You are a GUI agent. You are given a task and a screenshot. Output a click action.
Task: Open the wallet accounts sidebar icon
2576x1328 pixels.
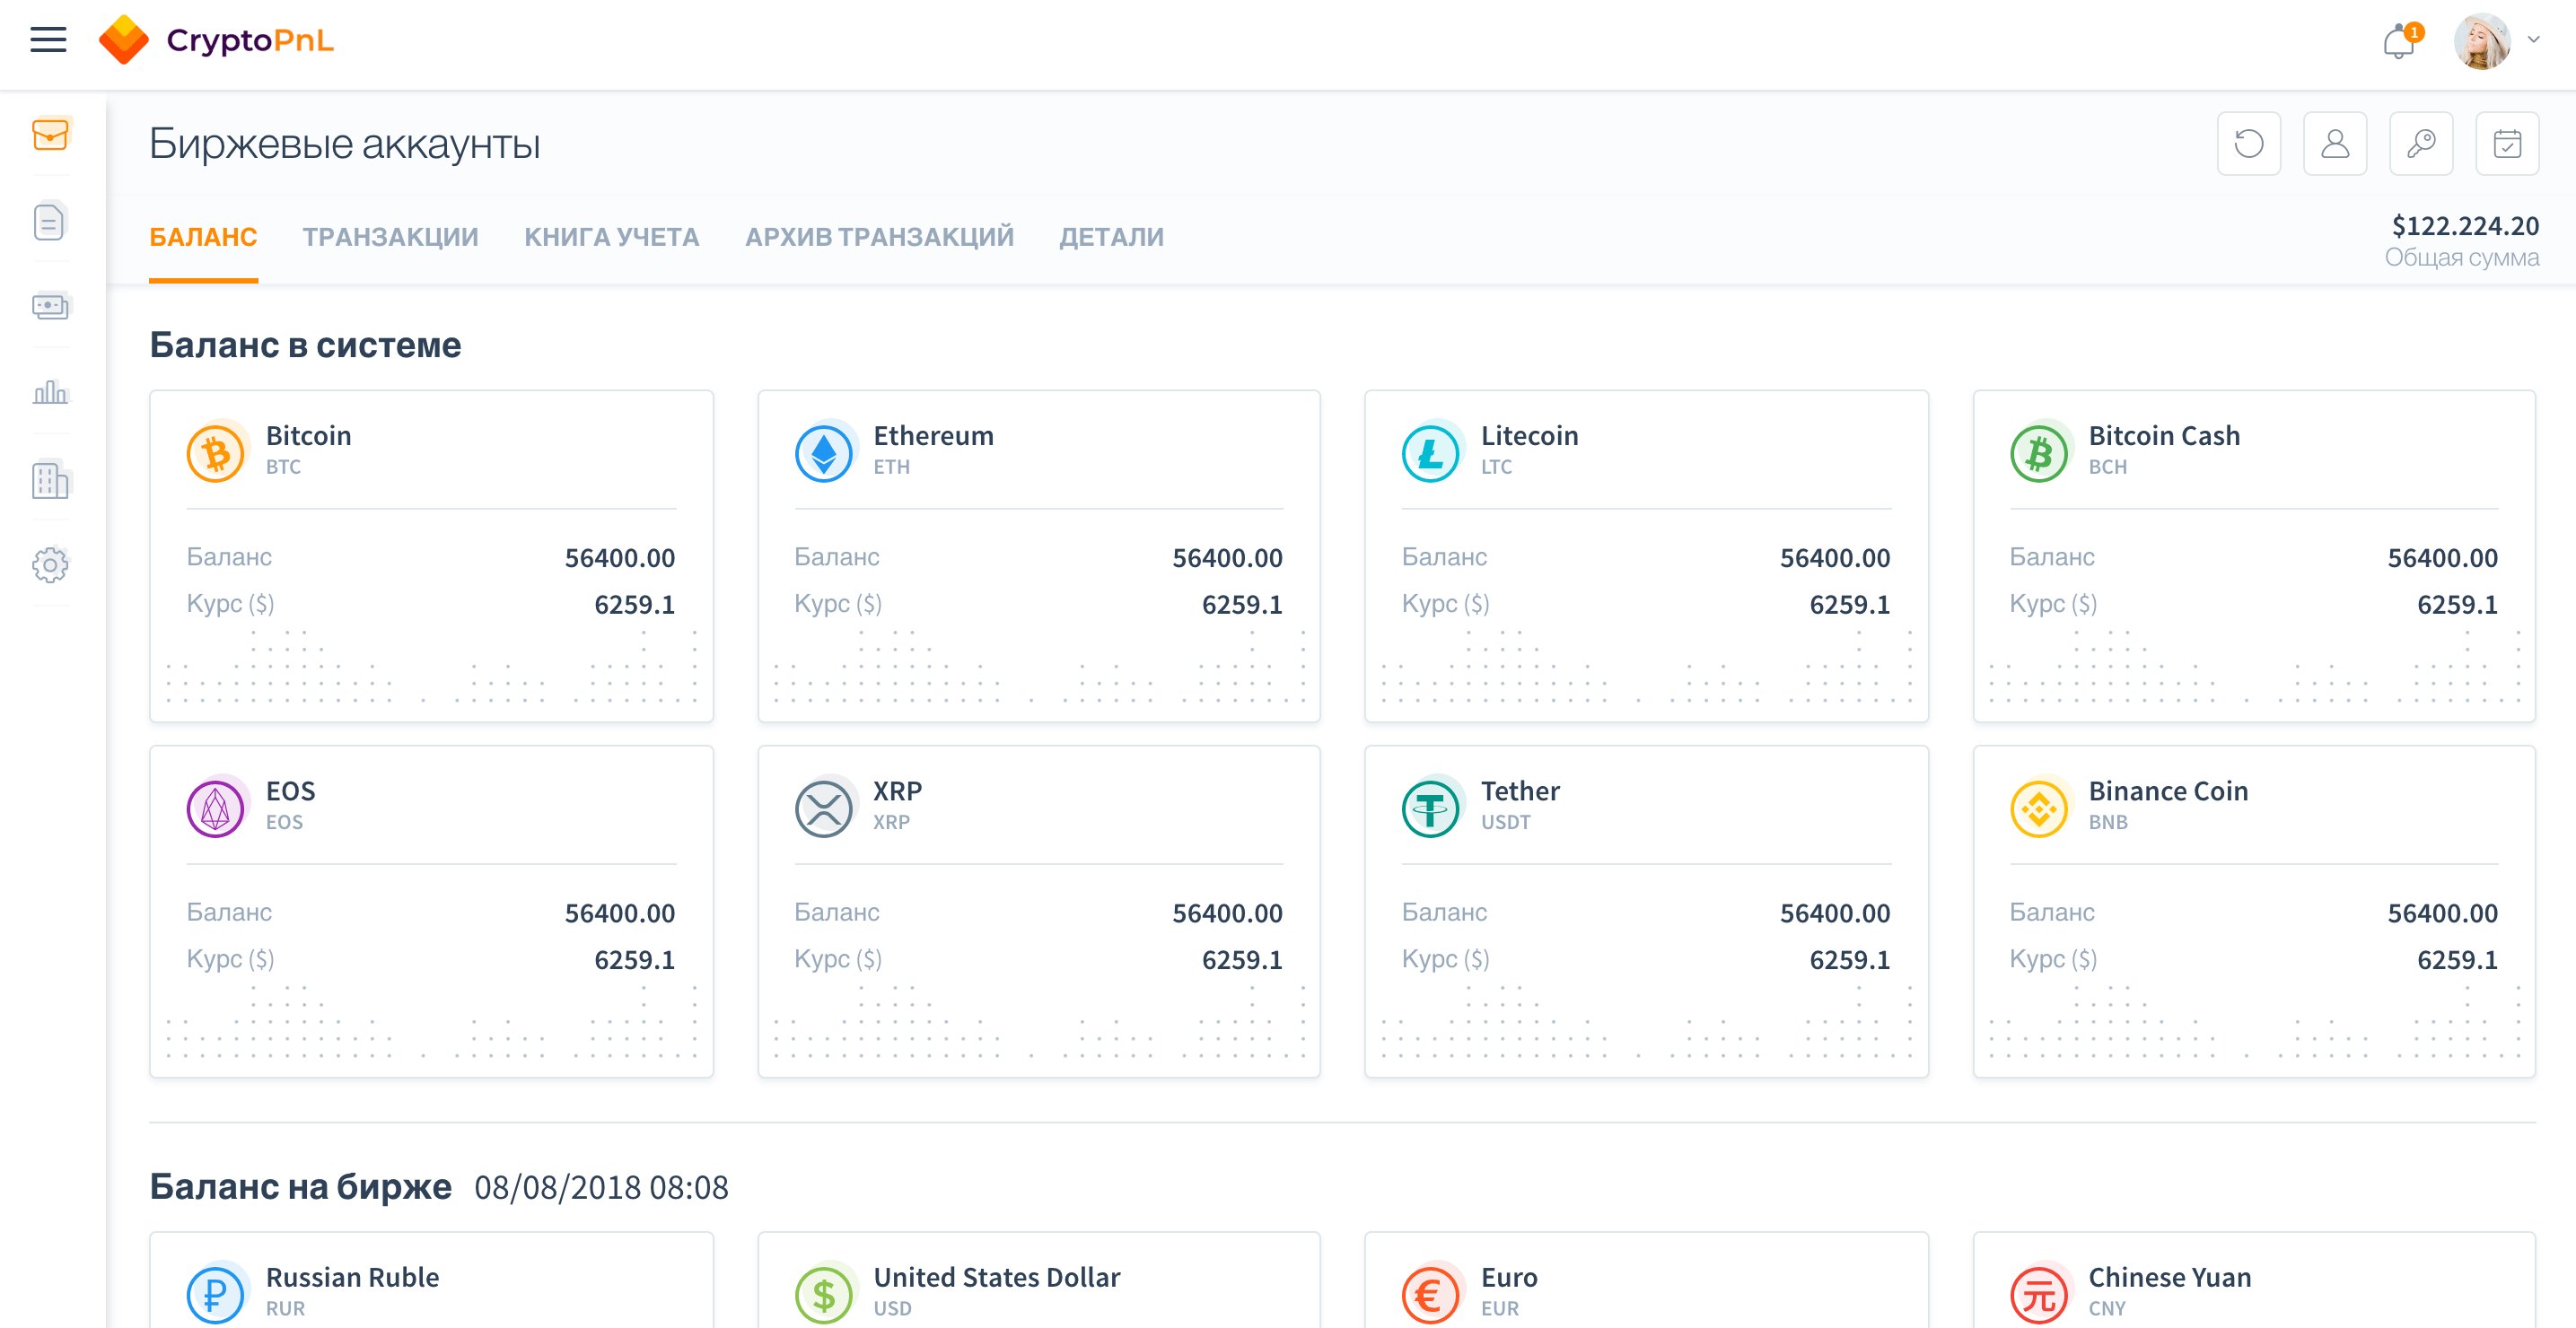50,134
